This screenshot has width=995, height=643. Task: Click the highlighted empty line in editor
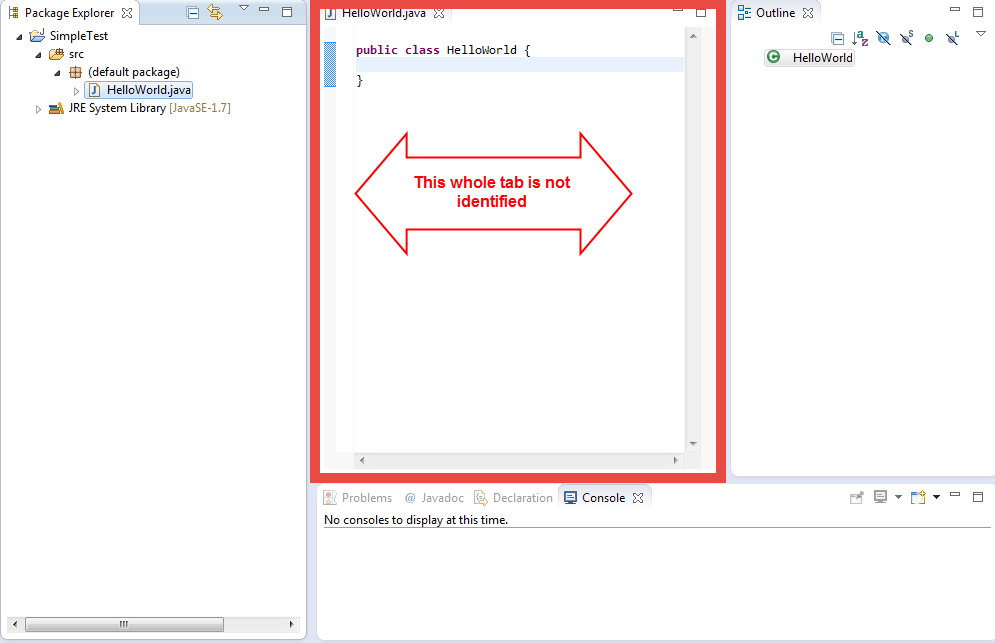pyautogui.click(x=519, y=65)
